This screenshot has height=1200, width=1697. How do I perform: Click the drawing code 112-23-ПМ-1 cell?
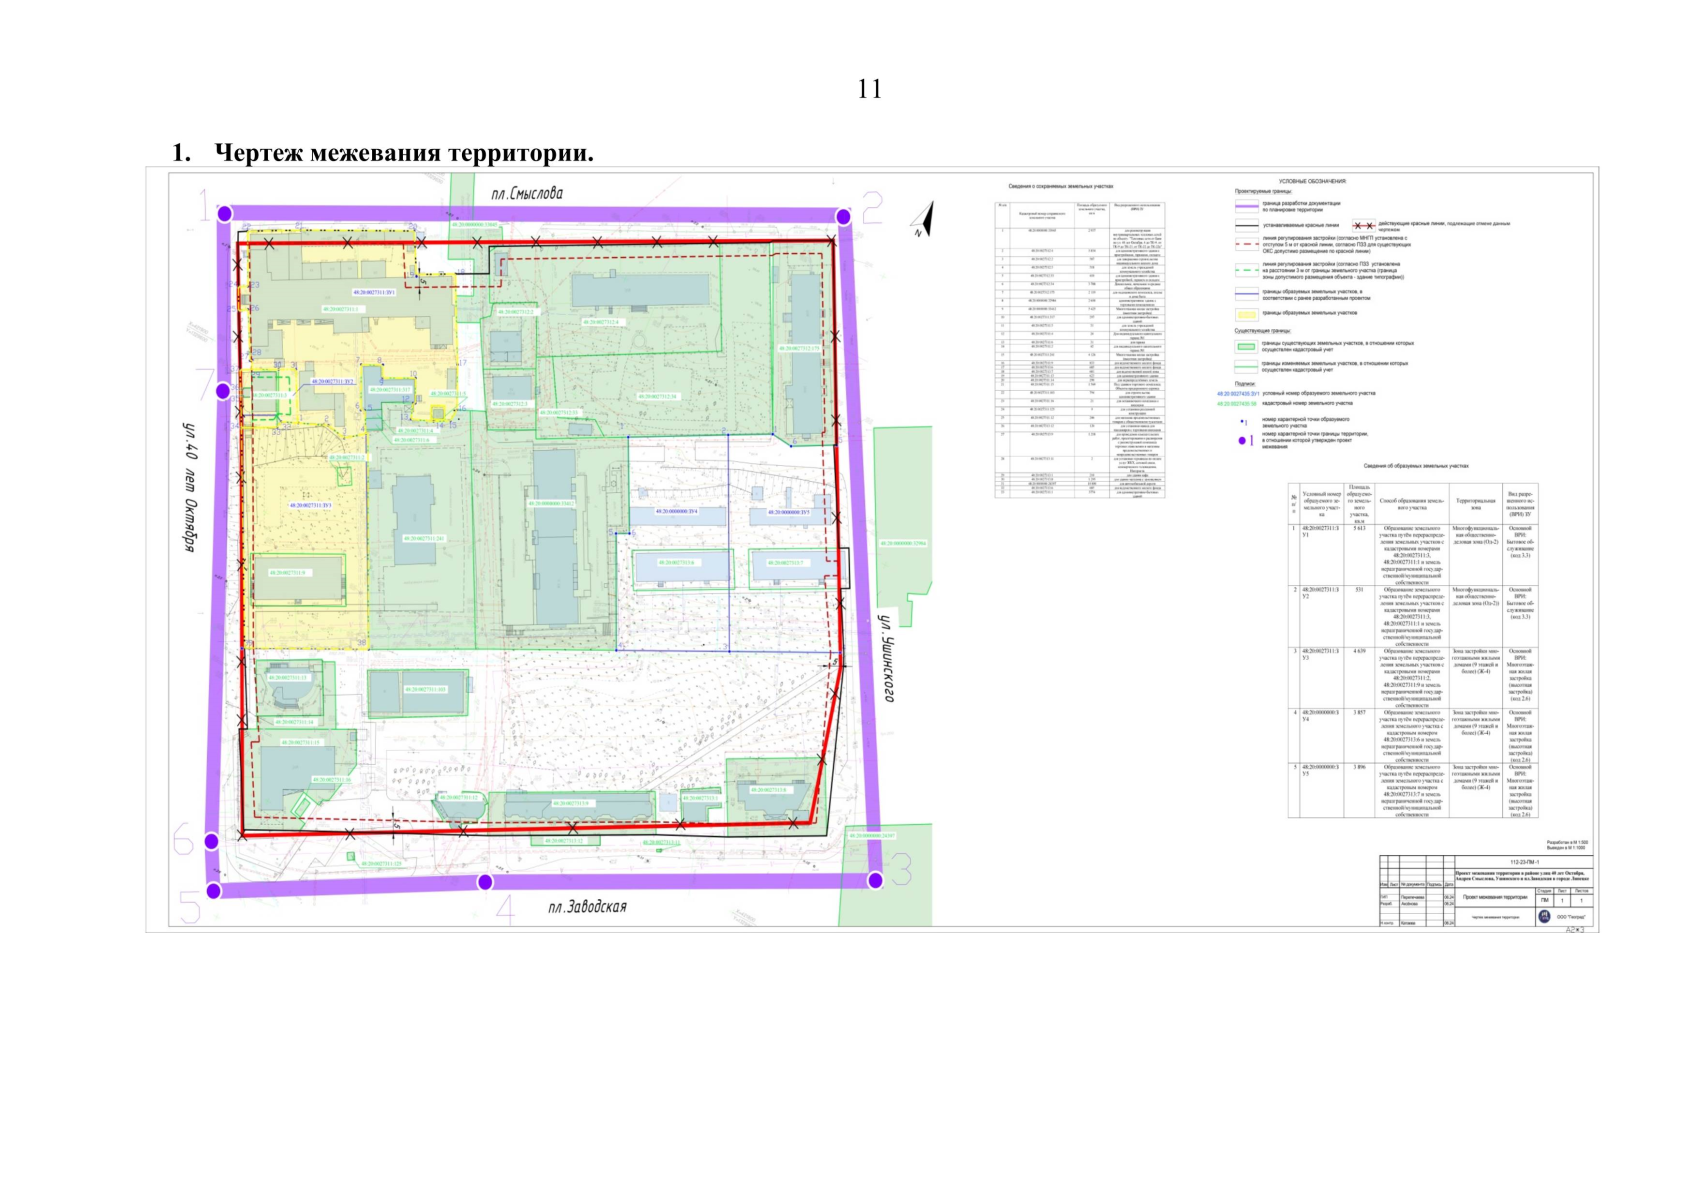click(x=1523, y=861)
